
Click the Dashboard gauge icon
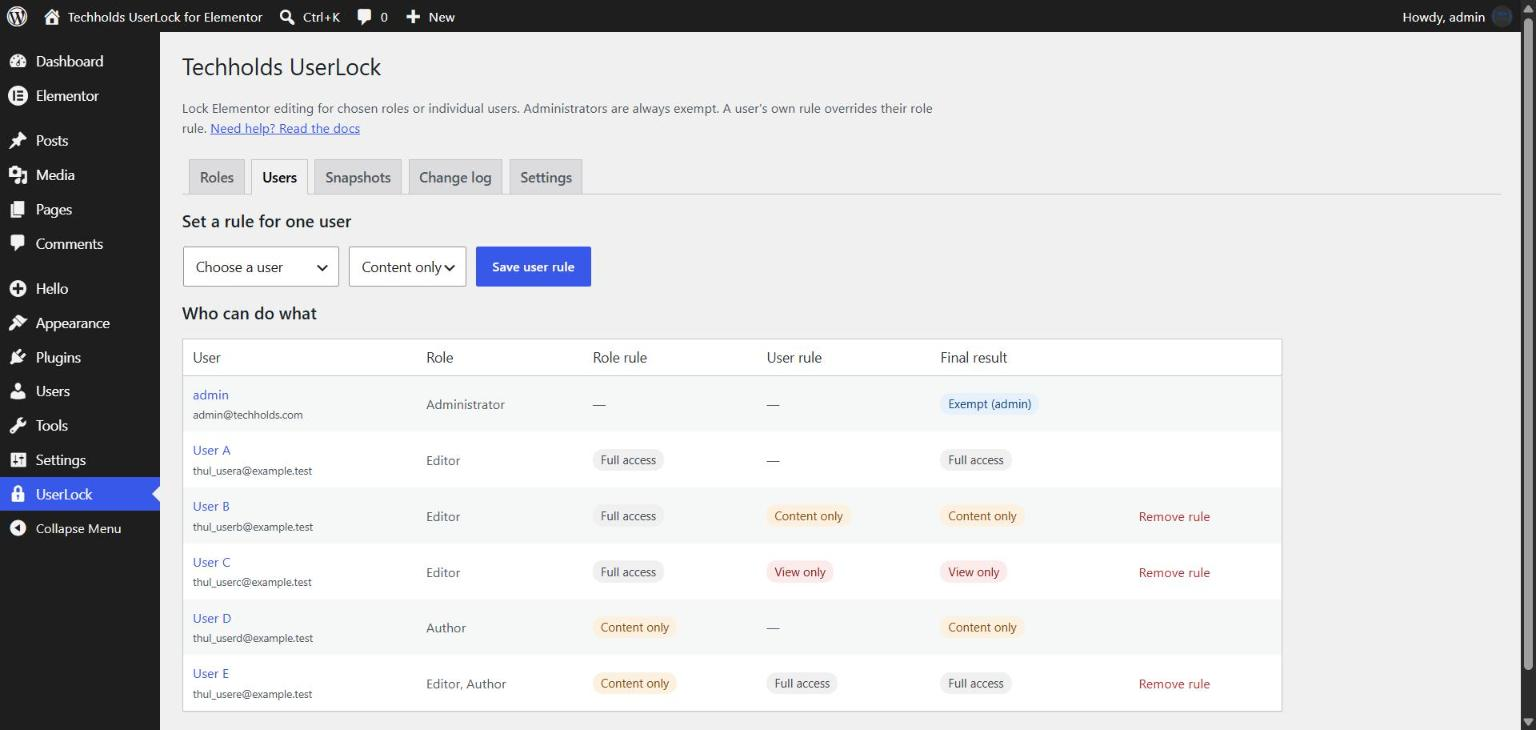pyautogui.click(x=18, y=61)
